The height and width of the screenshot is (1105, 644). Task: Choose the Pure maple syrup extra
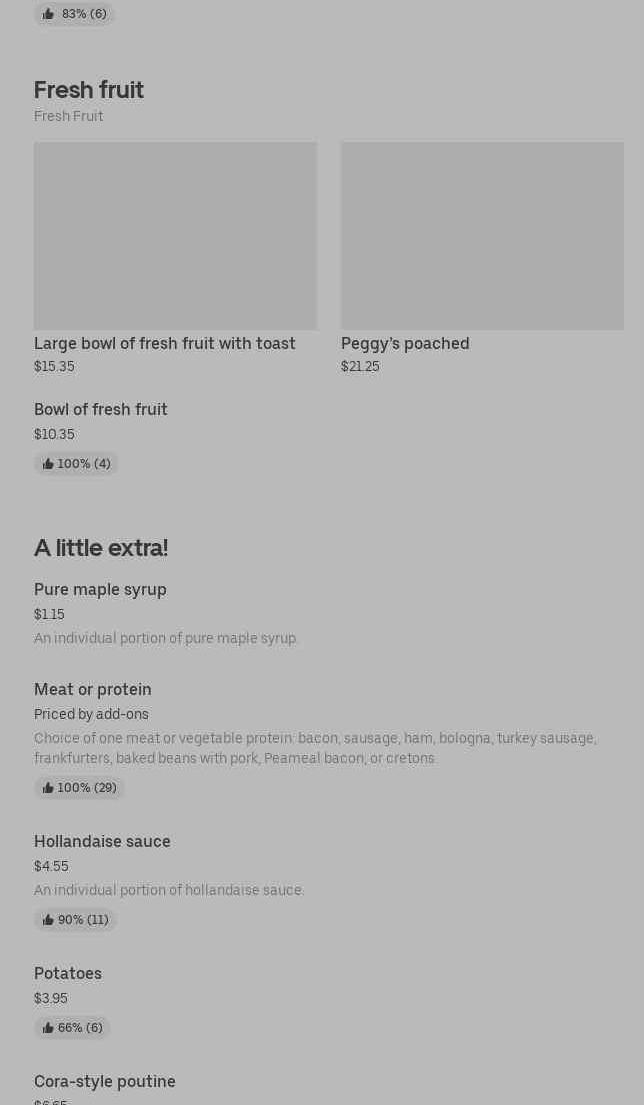tap(100, 589)
